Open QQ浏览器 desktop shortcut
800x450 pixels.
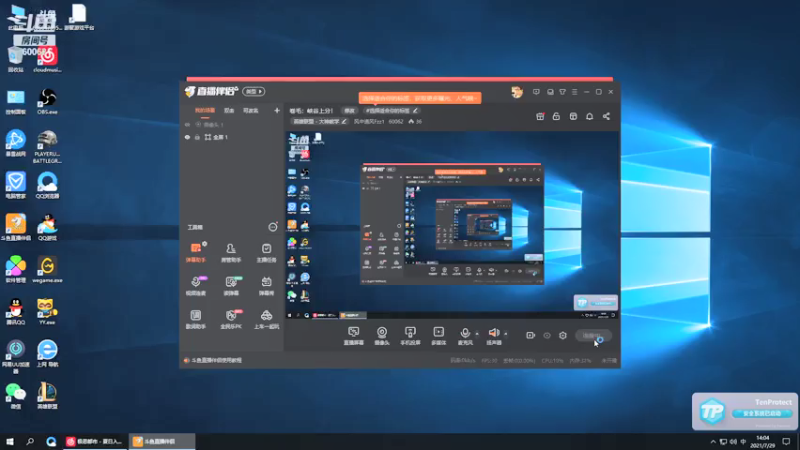47,185
